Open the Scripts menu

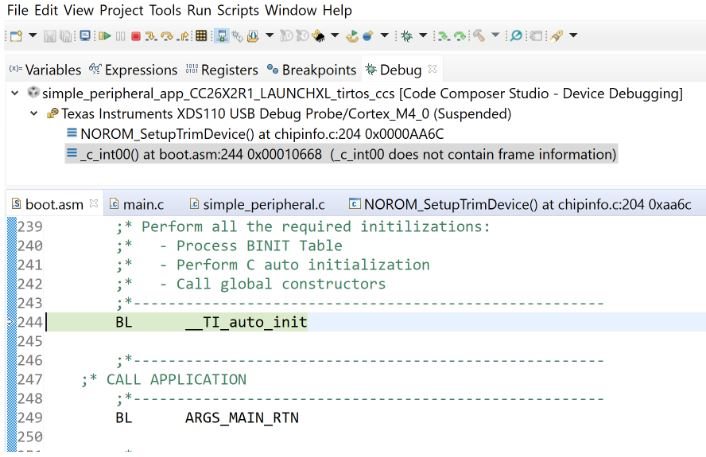point(238,10)
